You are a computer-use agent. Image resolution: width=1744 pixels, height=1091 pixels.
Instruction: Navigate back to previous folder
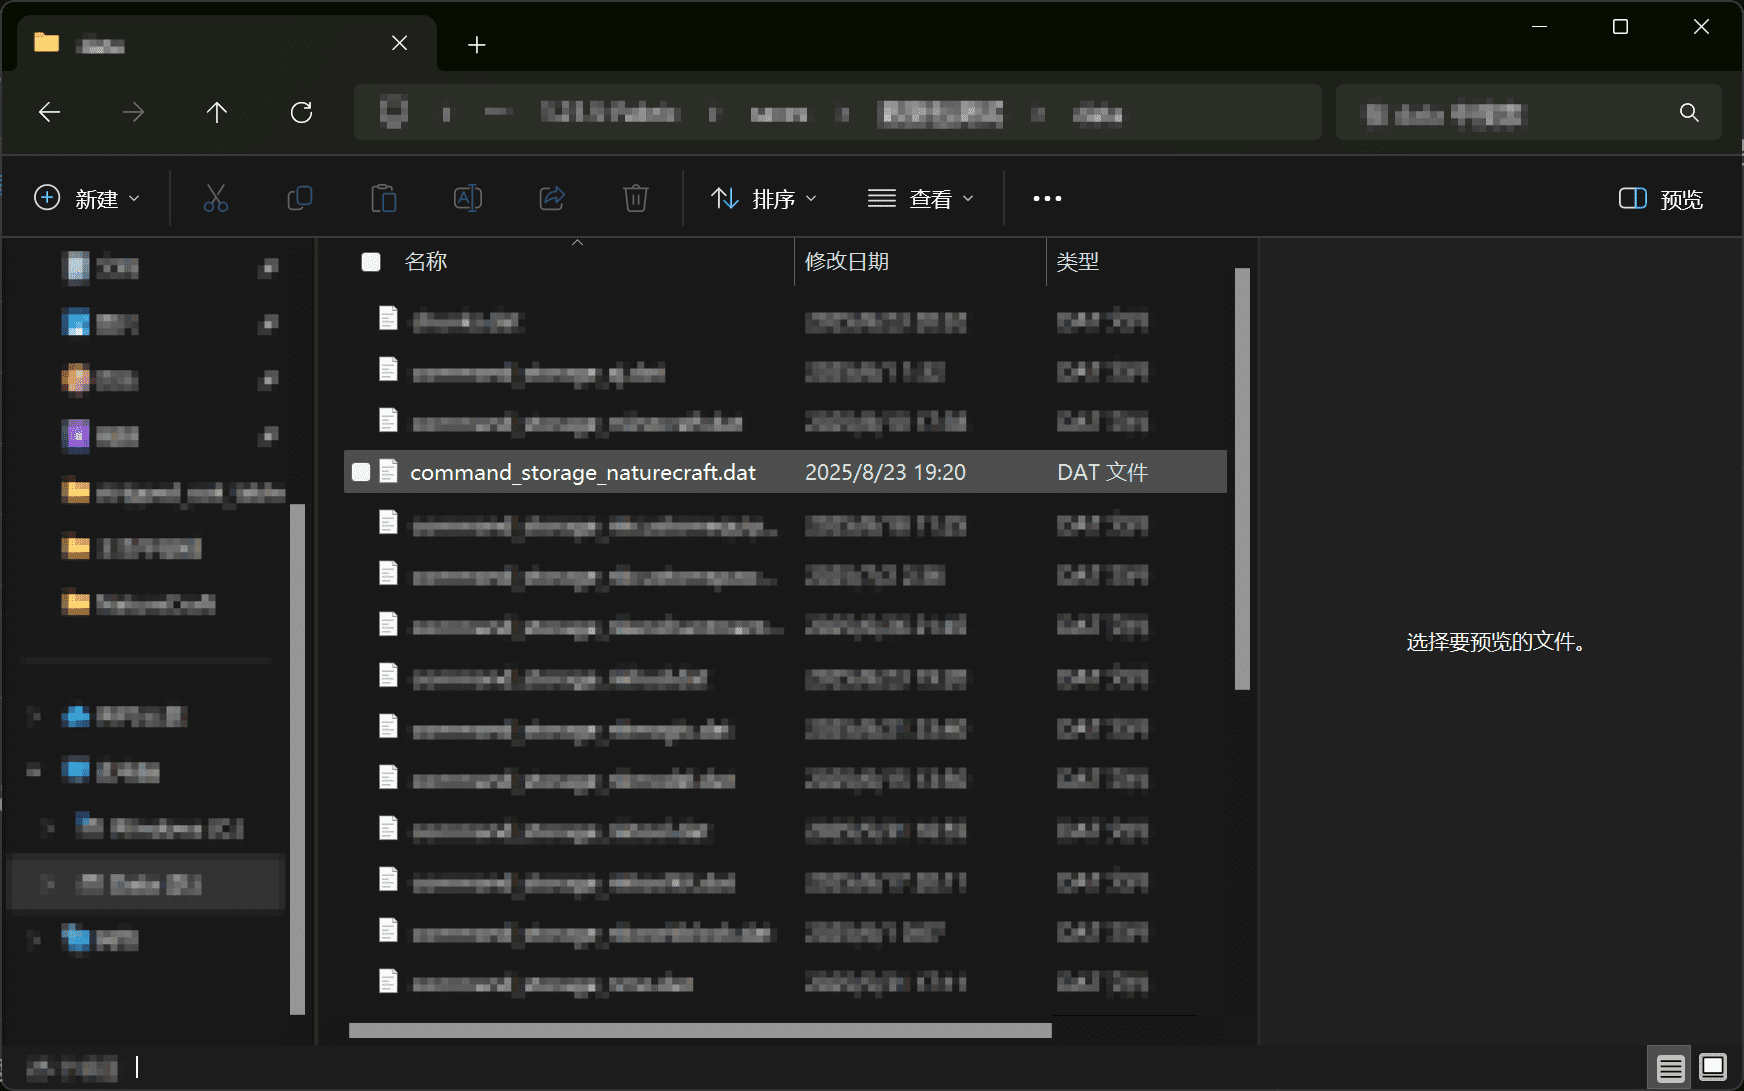(x=49, y=113)
